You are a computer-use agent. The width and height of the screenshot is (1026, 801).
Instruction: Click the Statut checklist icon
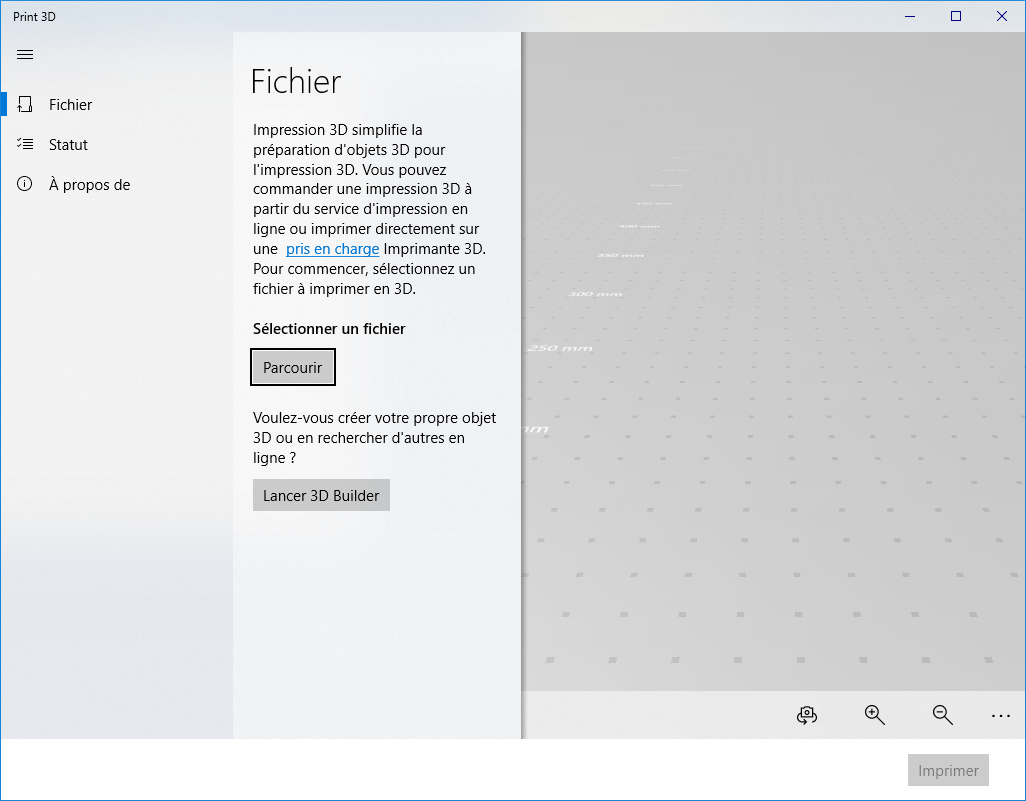point(25,144)
